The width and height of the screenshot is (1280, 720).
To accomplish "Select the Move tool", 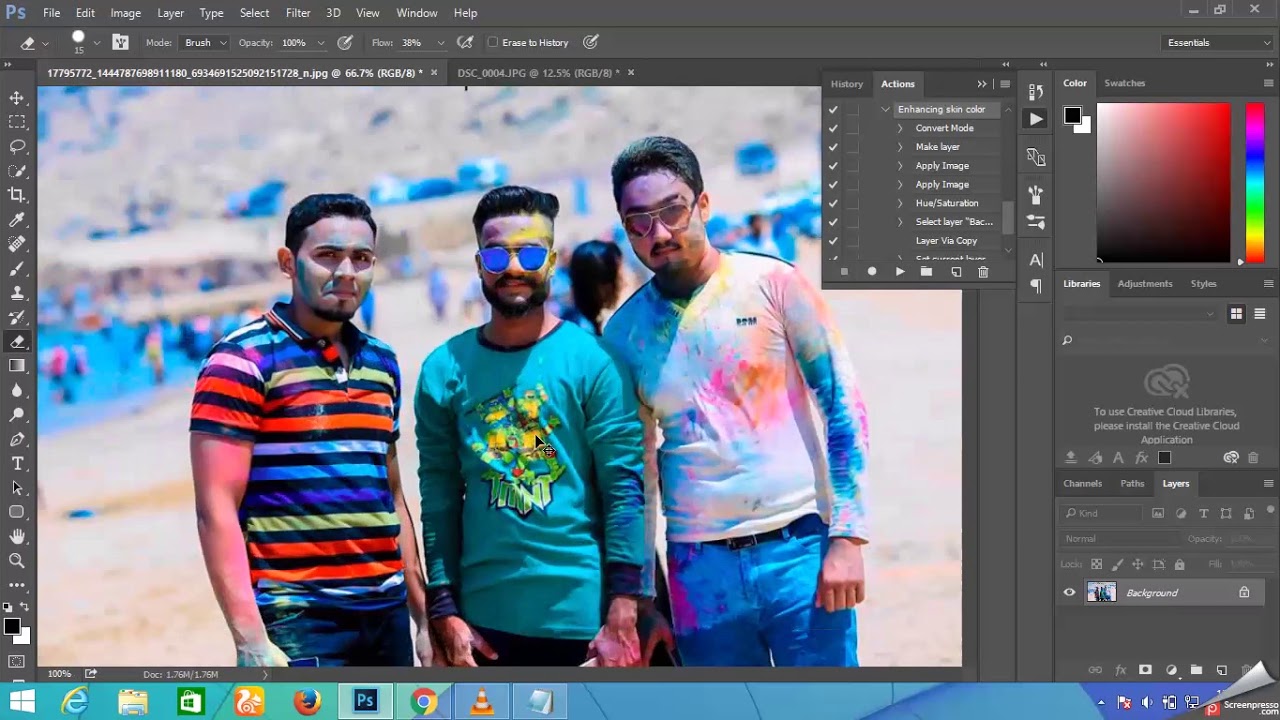I will (x=17, y=98).
